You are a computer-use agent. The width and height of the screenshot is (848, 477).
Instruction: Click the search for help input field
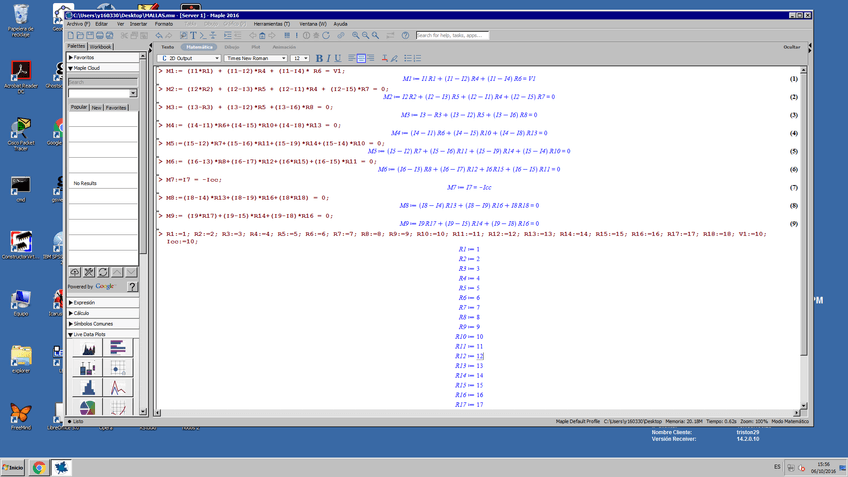(x=452, y=35)
